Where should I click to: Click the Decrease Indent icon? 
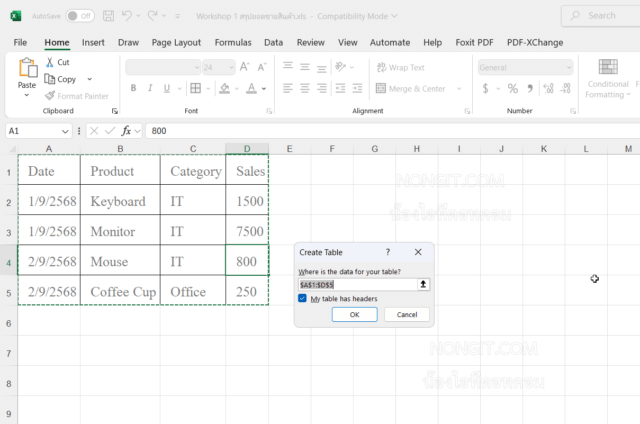(x=340, y=88)
